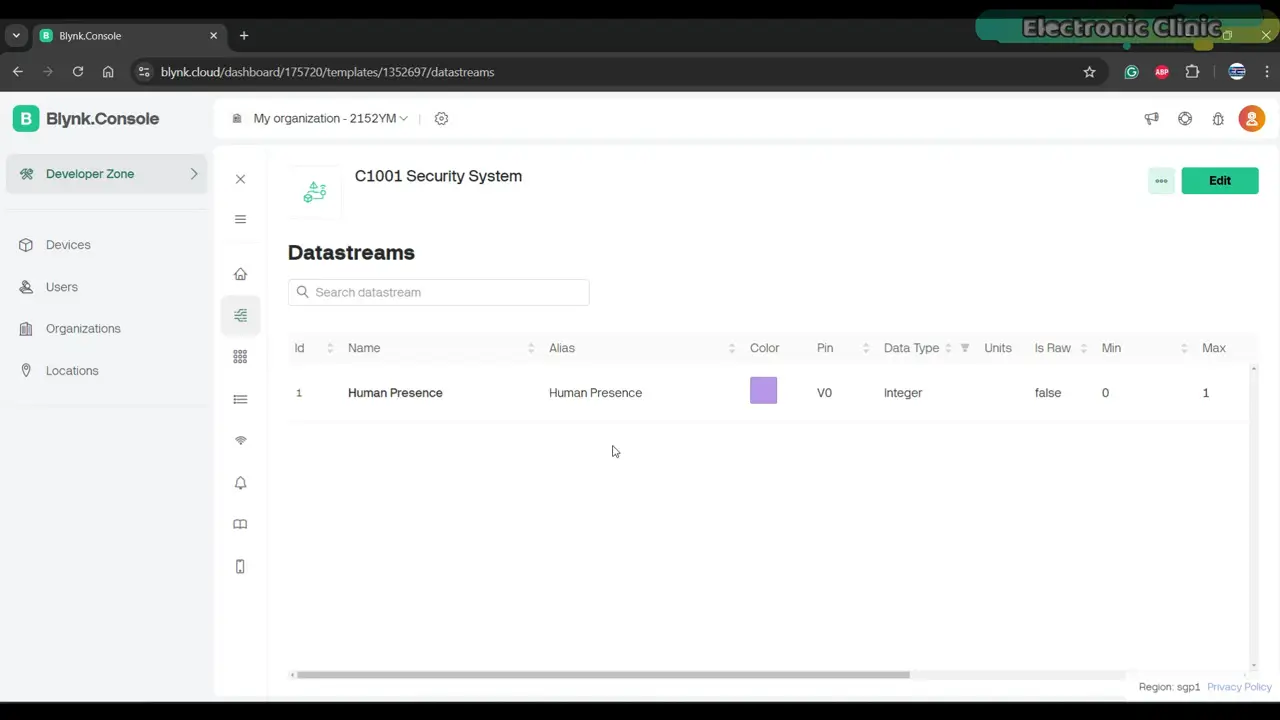
Task: Click the organization settings gear icon
Action: (x=441, y=118)
